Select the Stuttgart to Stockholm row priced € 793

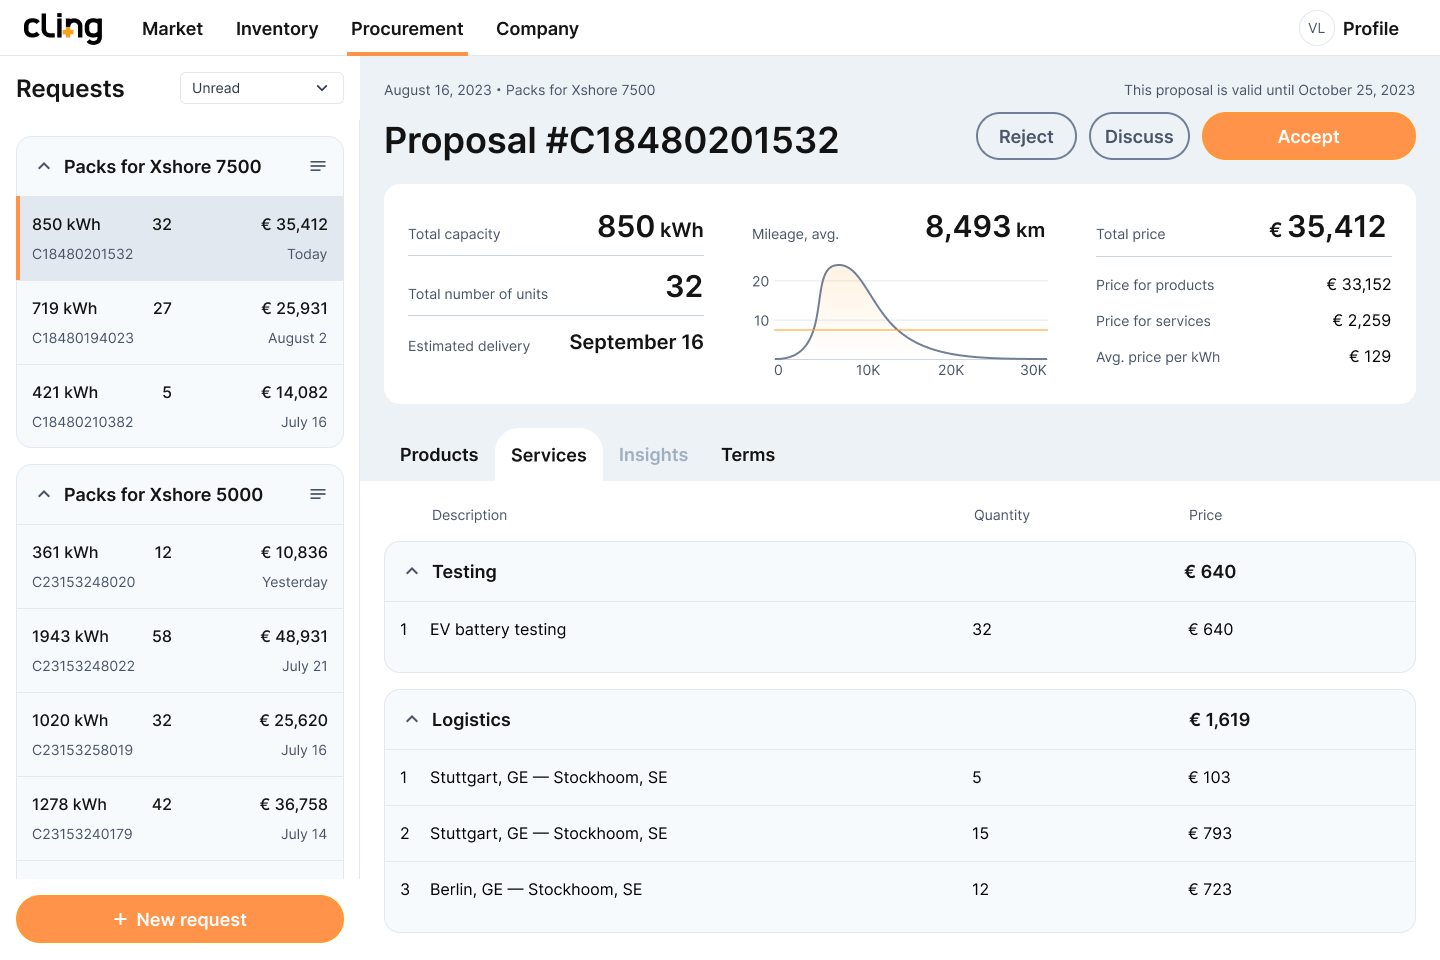[x=900, y=833]
